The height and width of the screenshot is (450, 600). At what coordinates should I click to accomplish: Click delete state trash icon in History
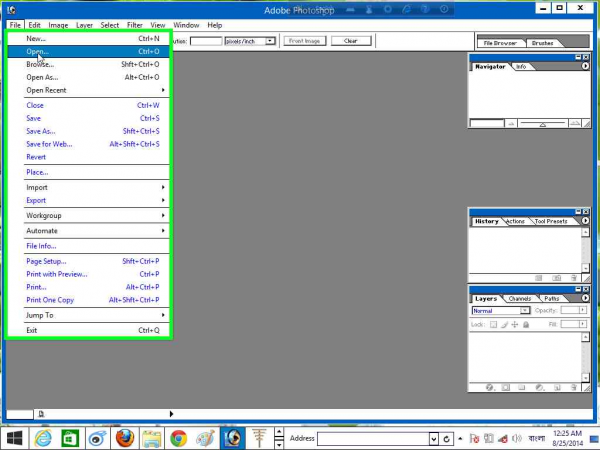click(574, 278)
